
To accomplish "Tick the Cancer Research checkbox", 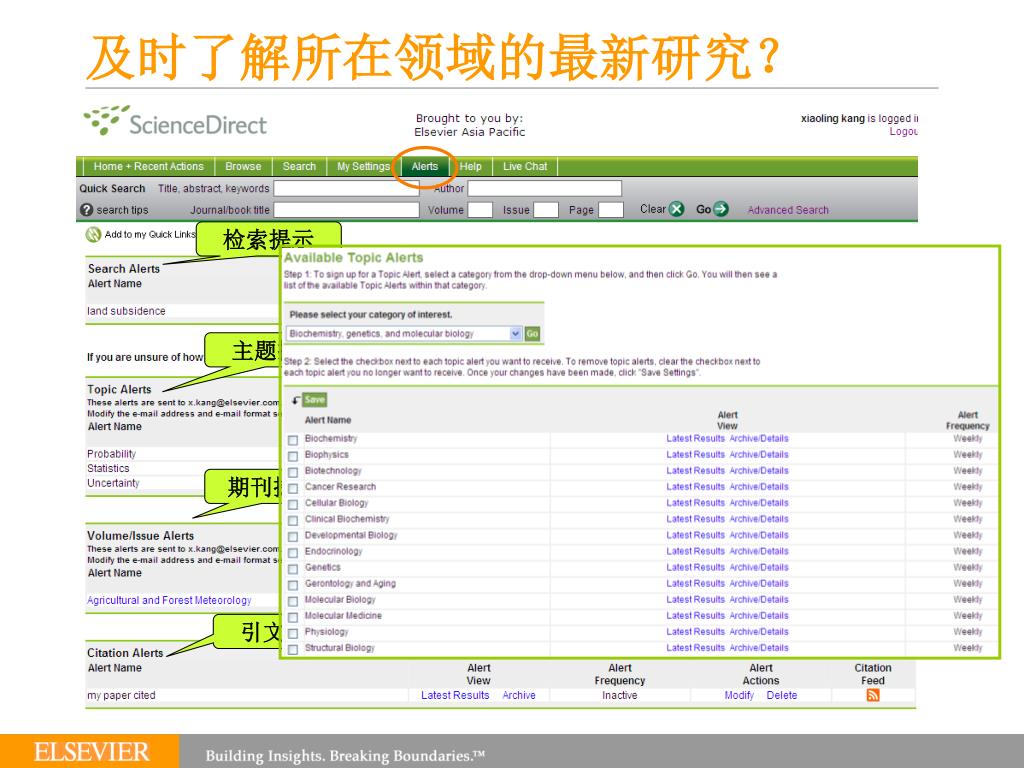I will [293, 488].
